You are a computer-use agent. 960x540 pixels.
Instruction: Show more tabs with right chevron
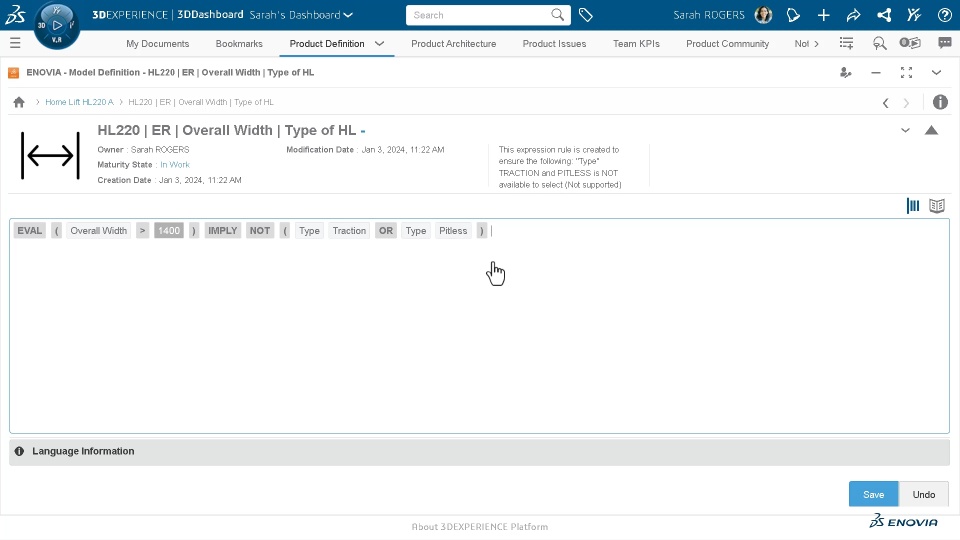[x=816, y=43]
